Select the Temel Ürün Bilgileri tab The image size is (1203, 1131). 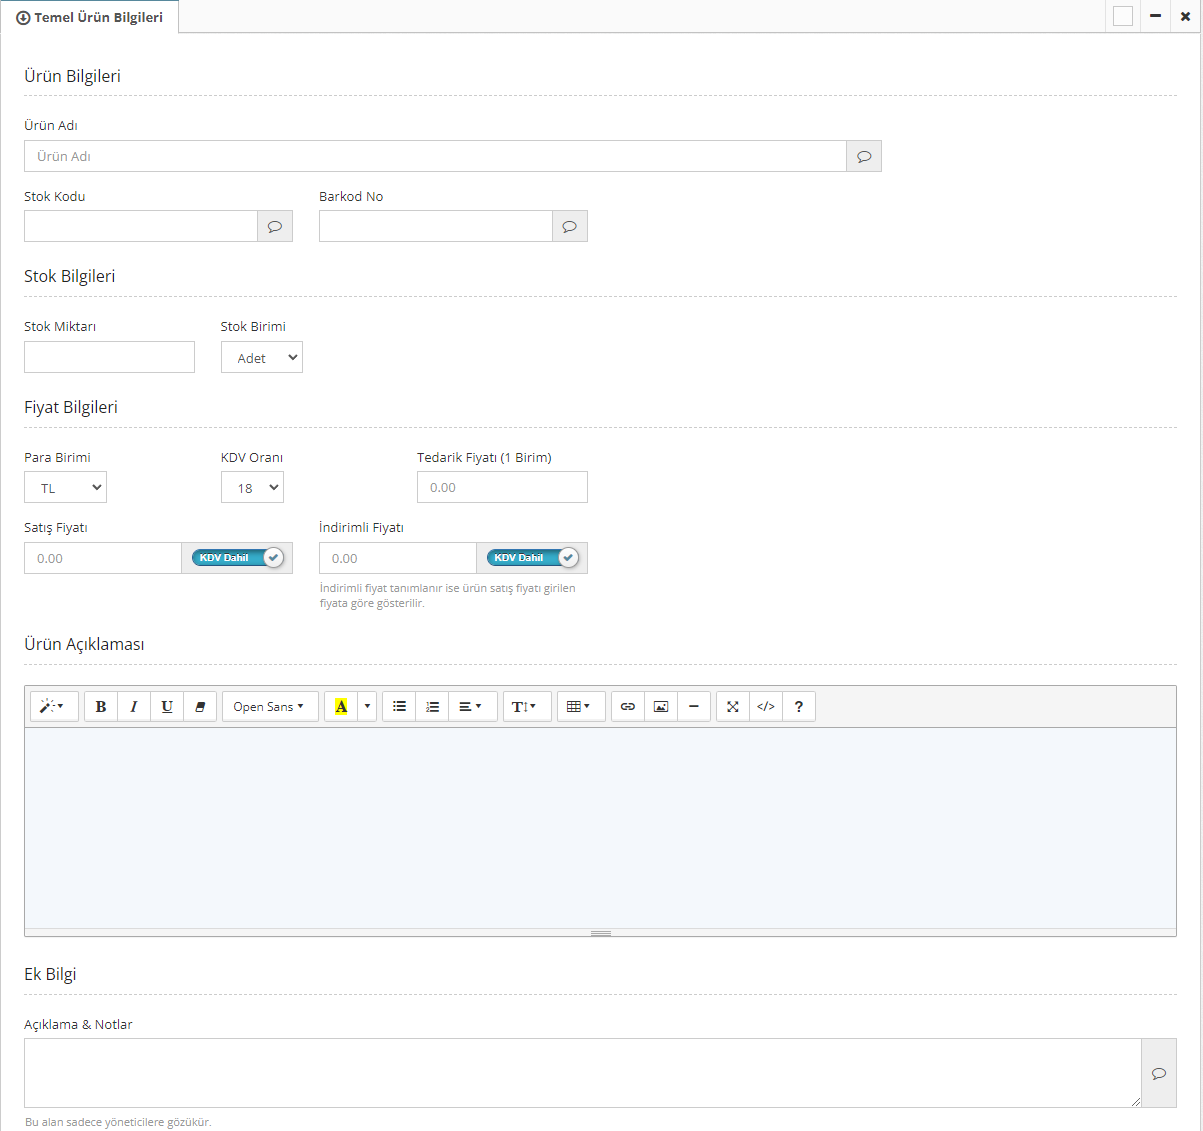coord(90,17)
